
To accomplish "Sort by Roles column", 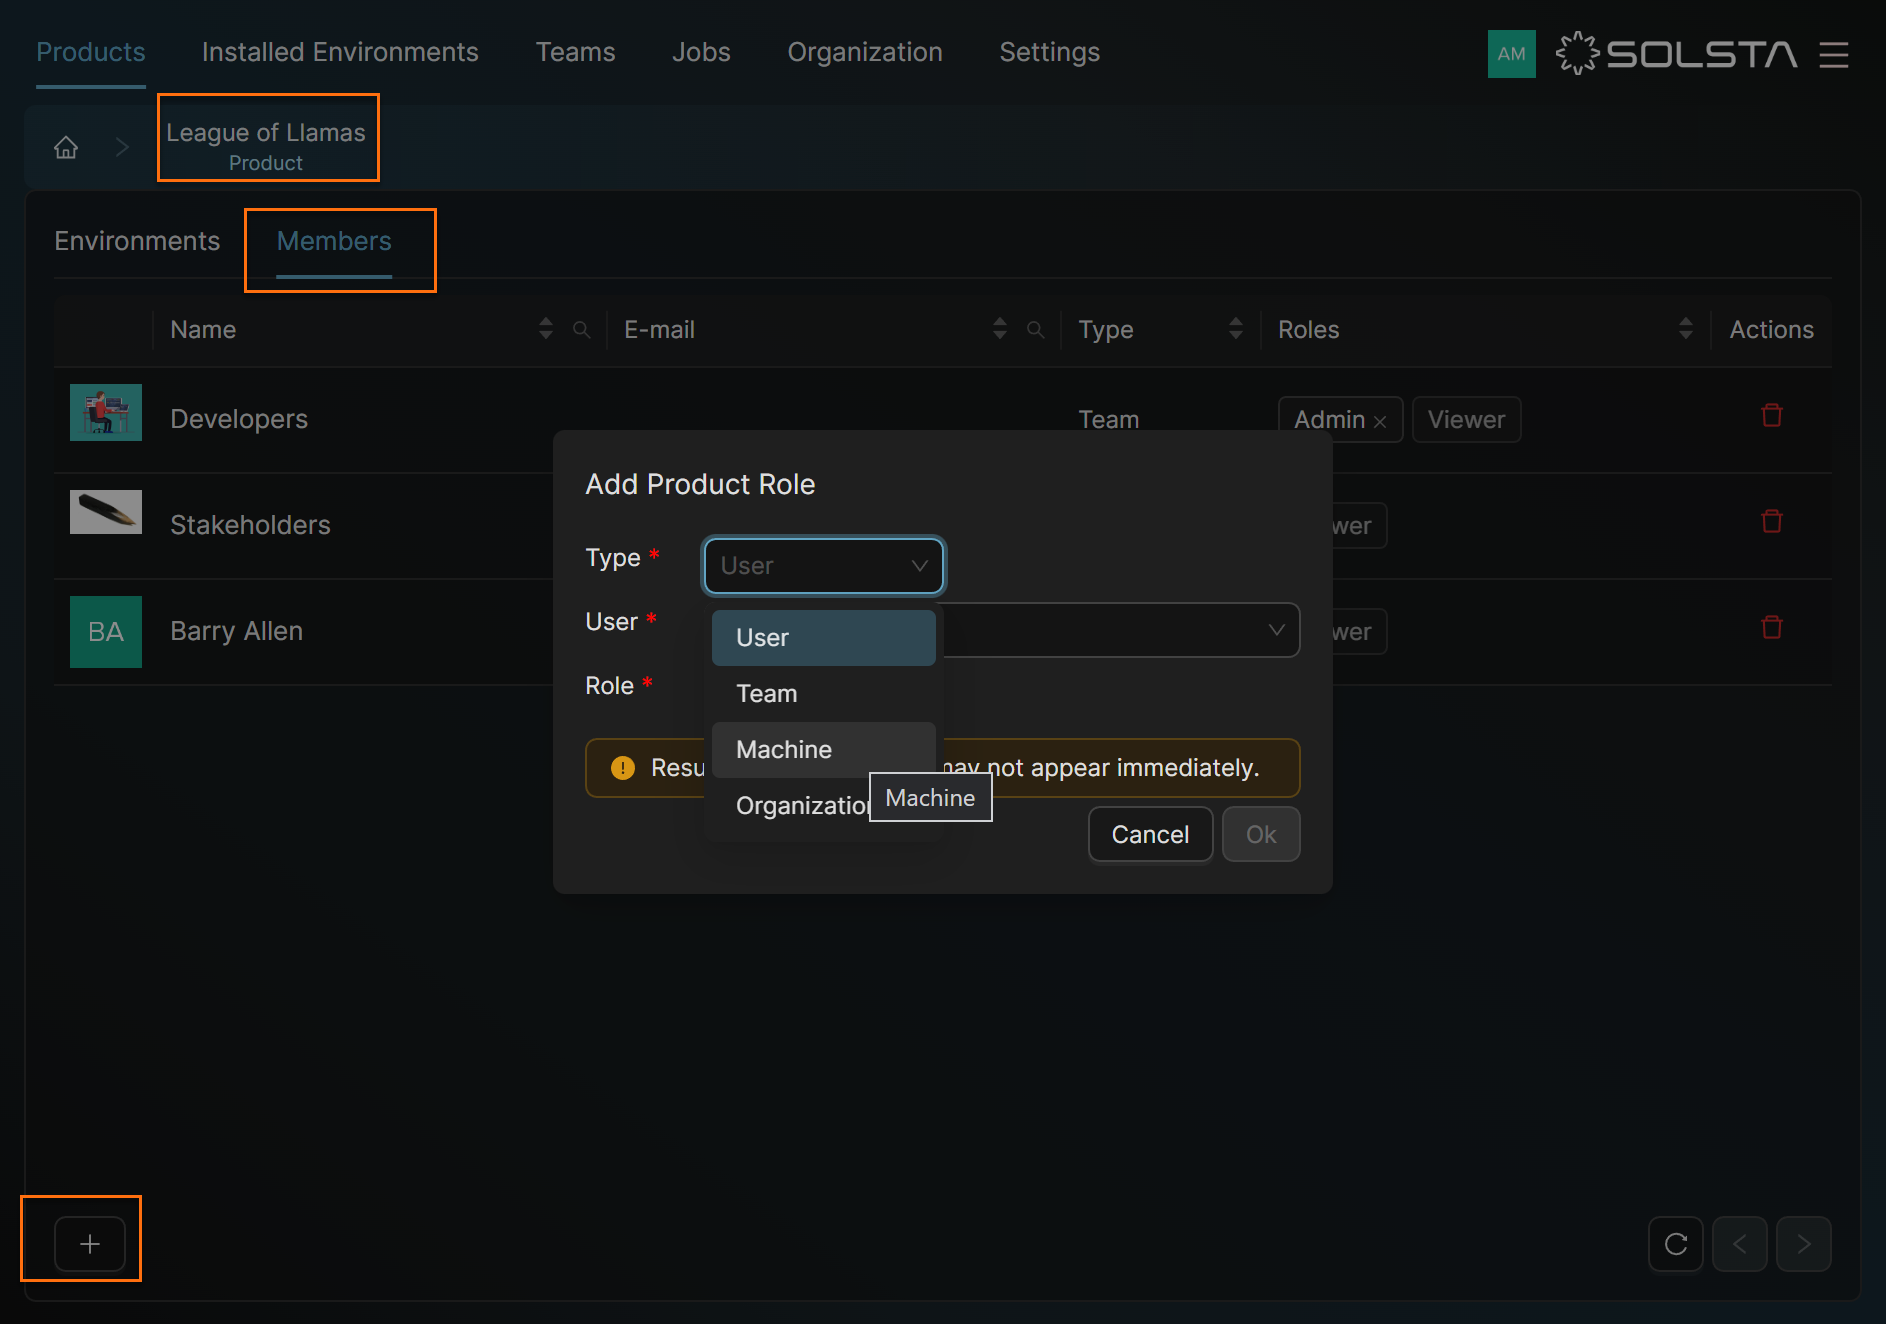I will 1685,329.
